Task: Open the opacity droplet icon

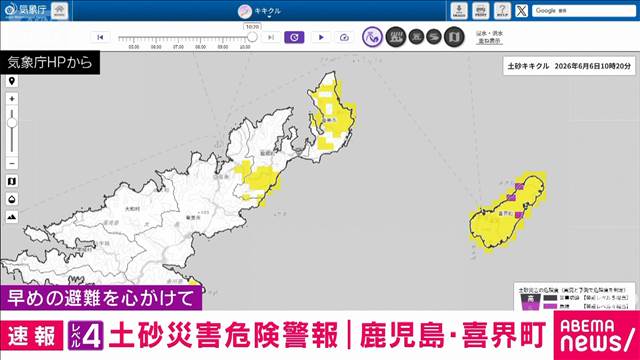Action: (12, 199)
